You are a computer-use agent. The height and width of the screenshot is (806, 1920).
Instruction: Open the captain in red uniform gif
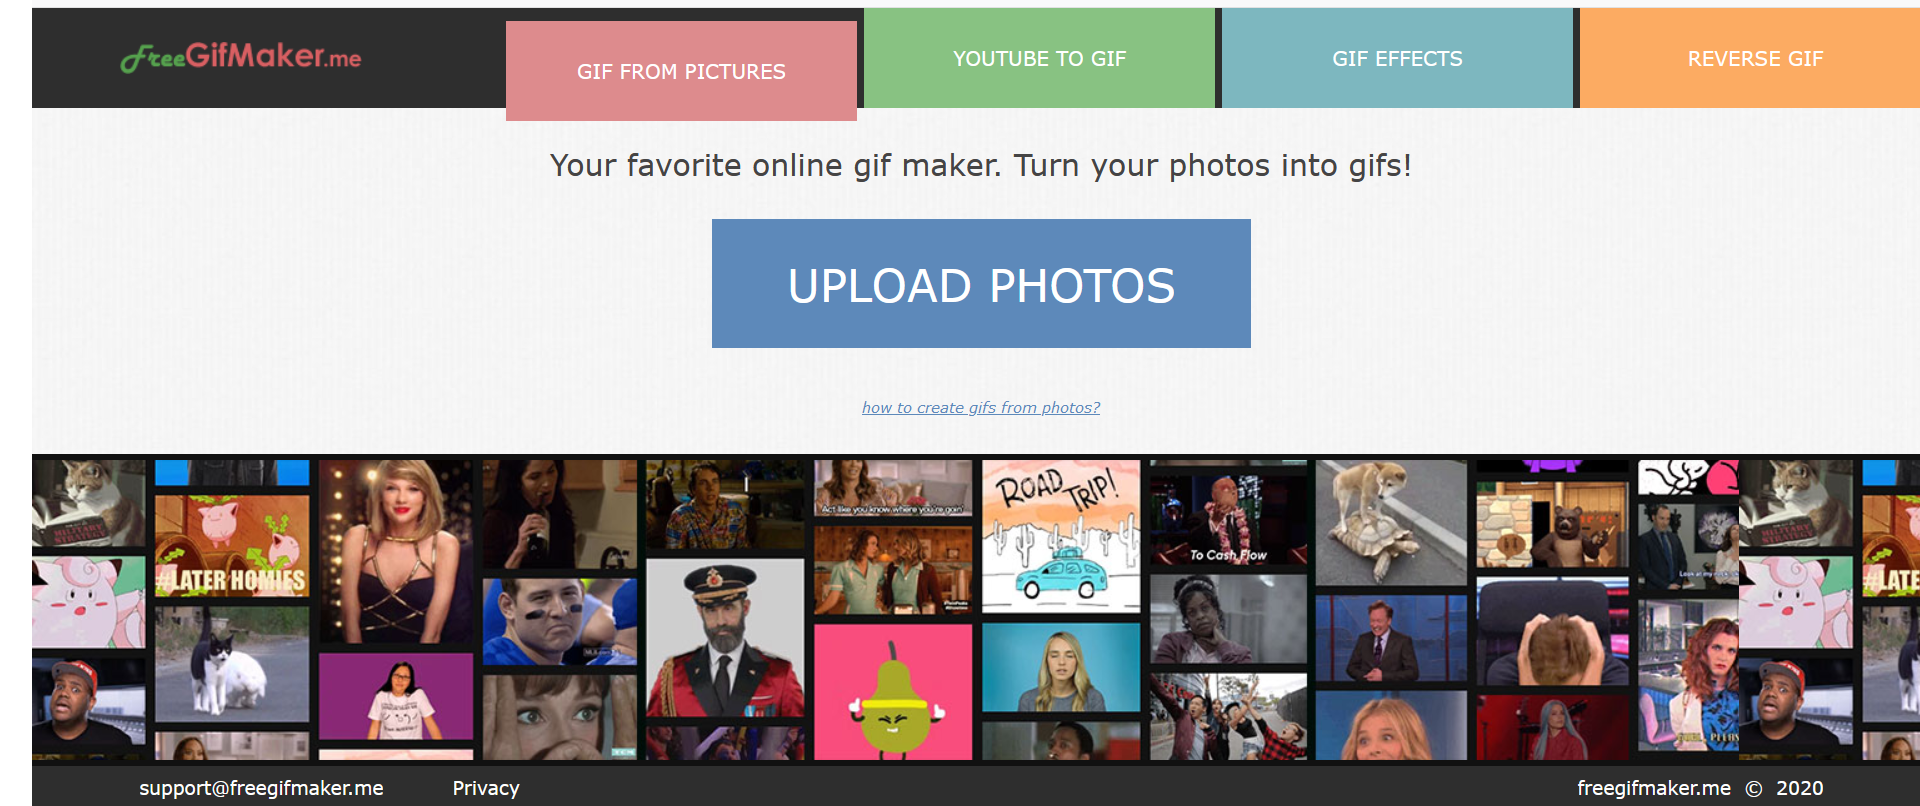click(x=725, y=638)
